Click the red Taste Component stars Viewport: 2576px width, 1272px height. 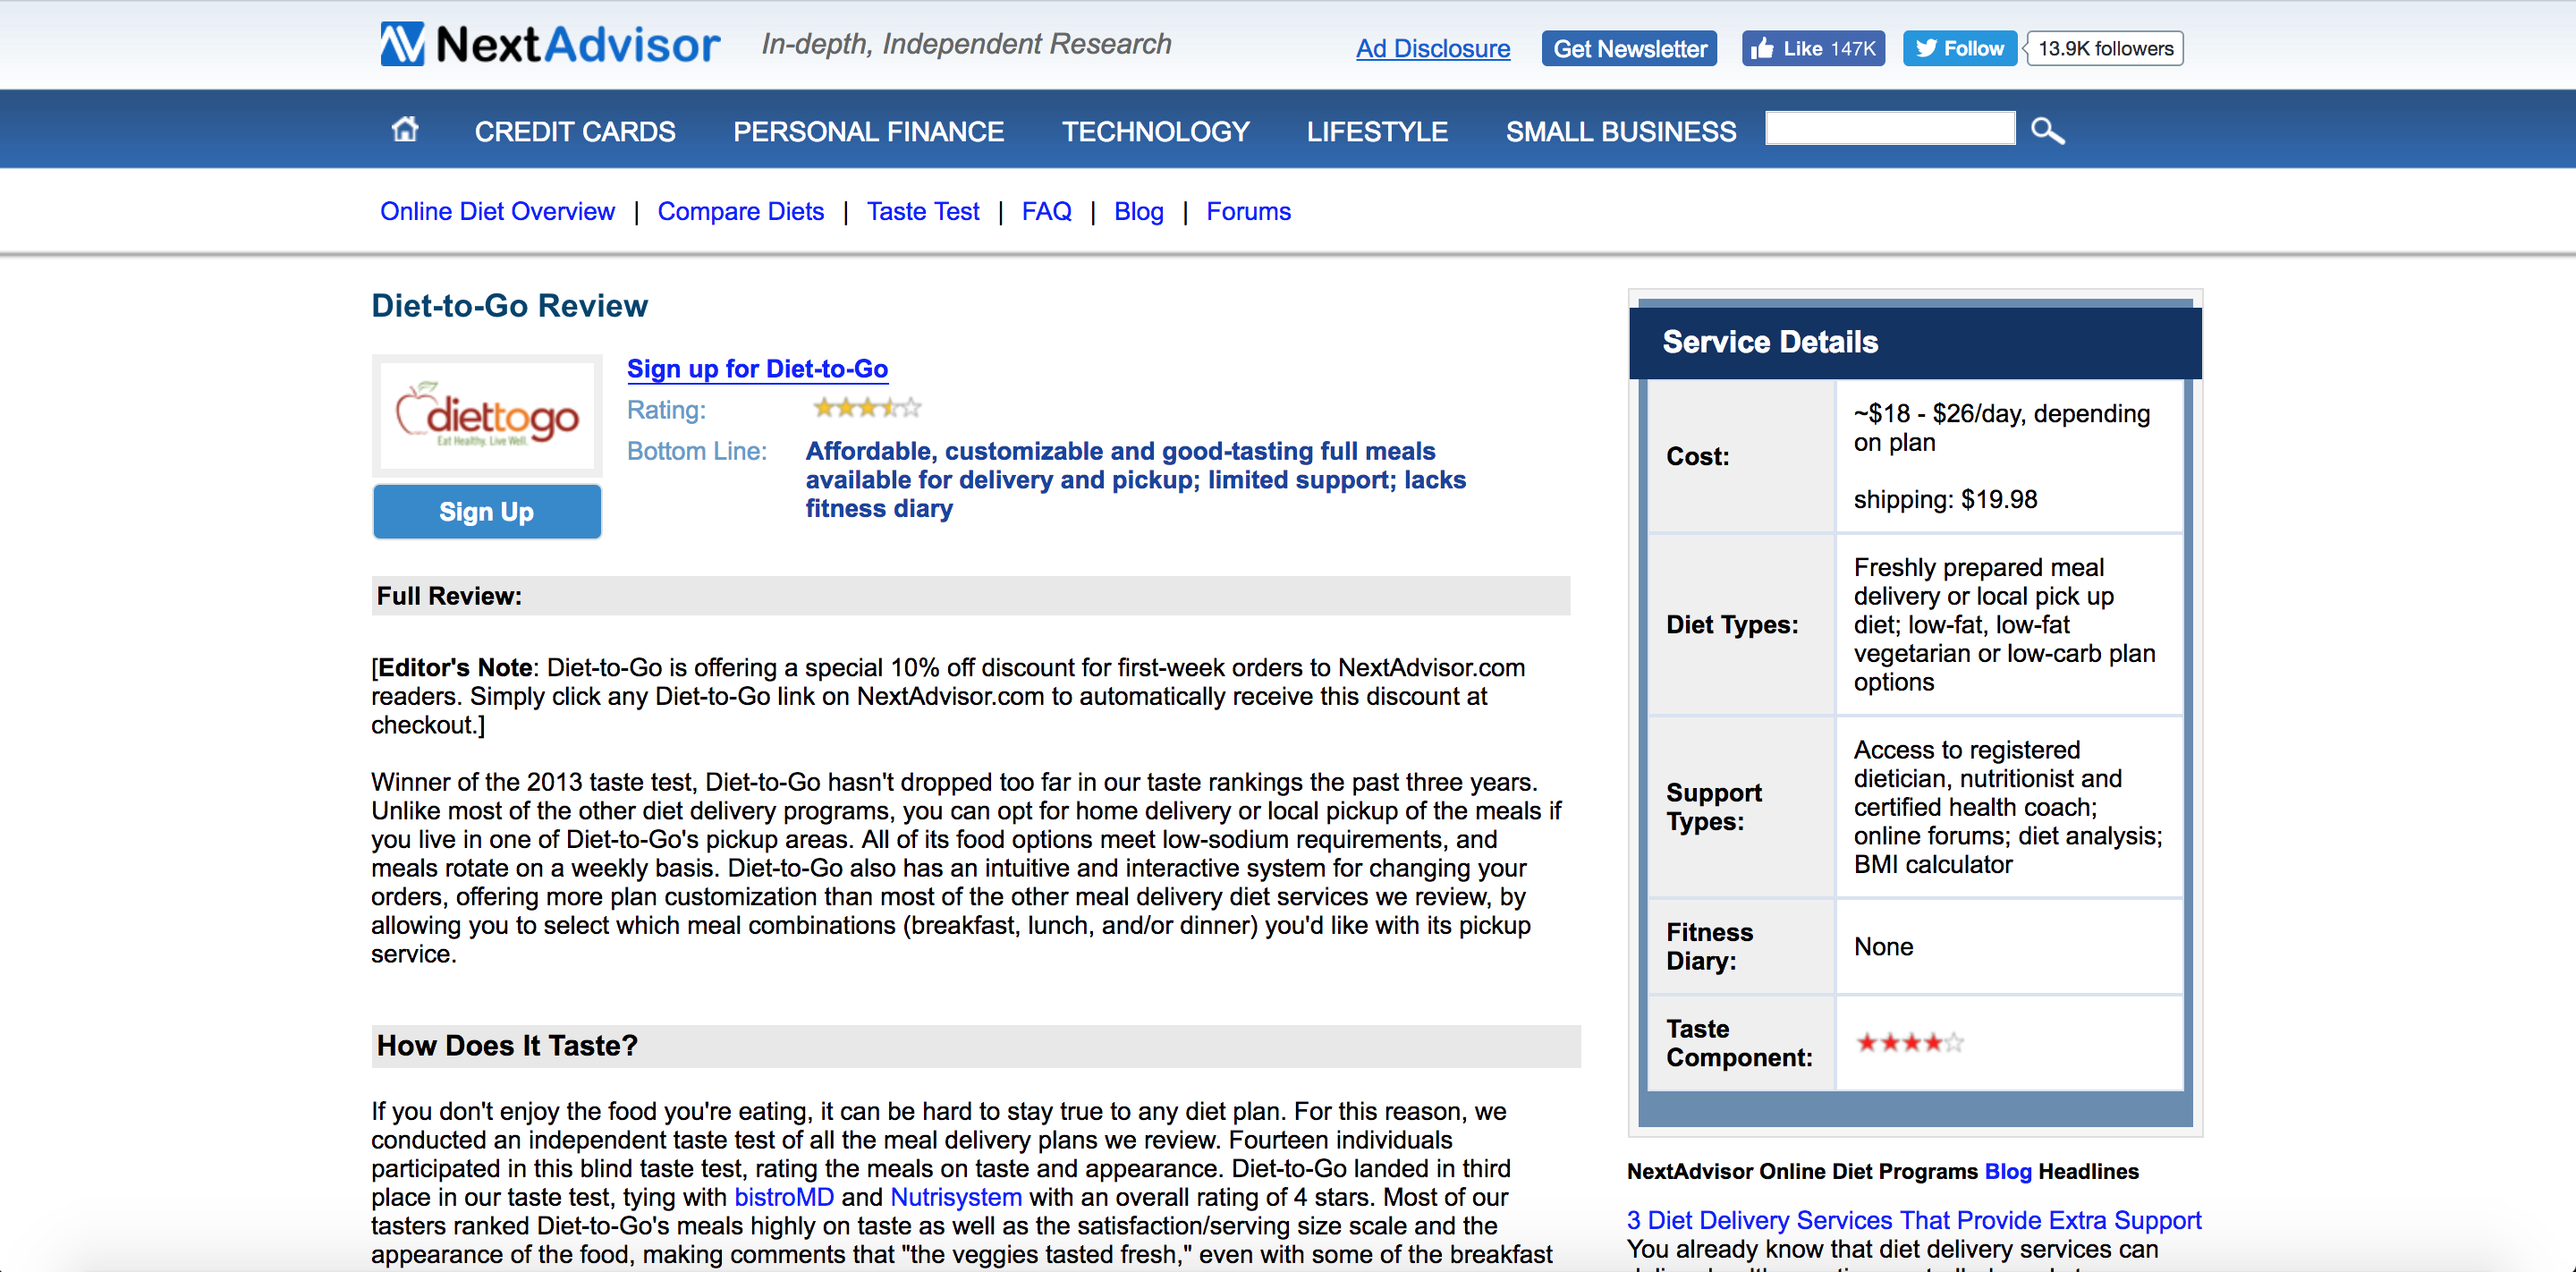click(x=1909, y=1043)
